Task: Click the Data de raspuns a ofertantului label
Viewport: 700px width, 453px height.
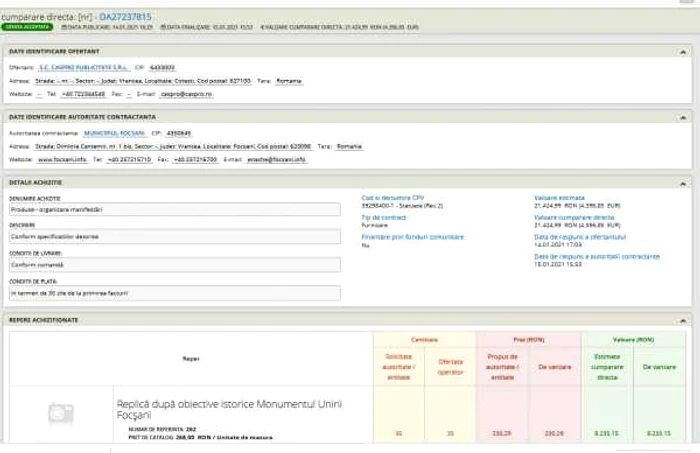Action: (580, 237)
